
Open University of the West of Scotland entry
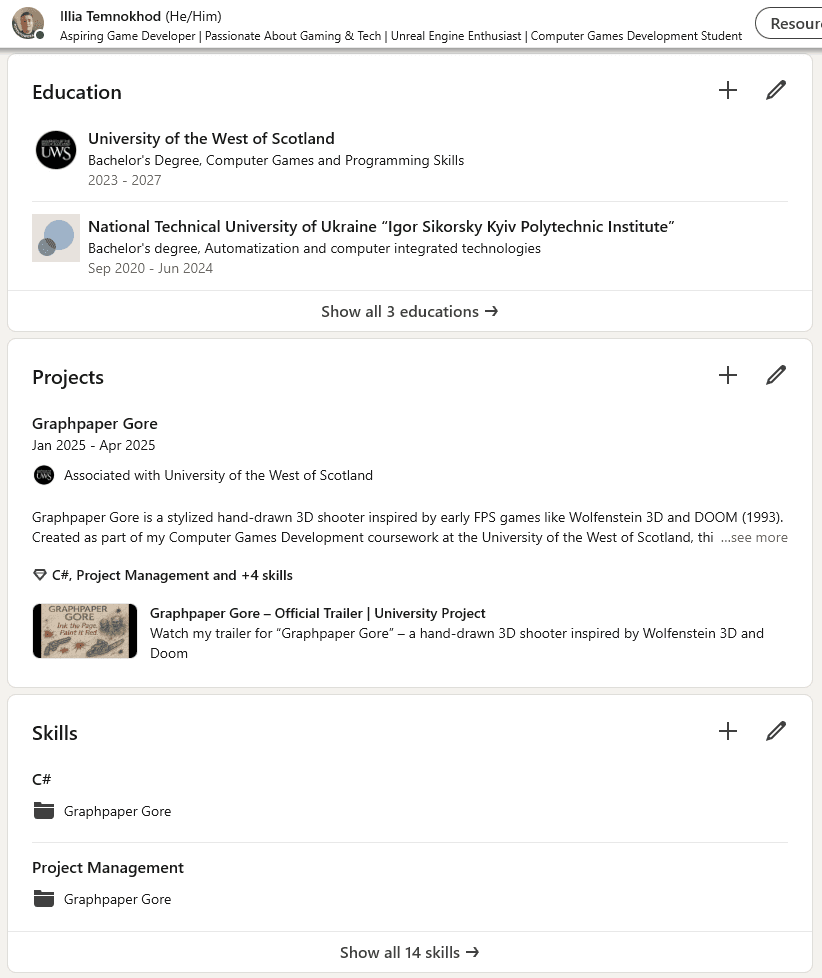point(211,139)
